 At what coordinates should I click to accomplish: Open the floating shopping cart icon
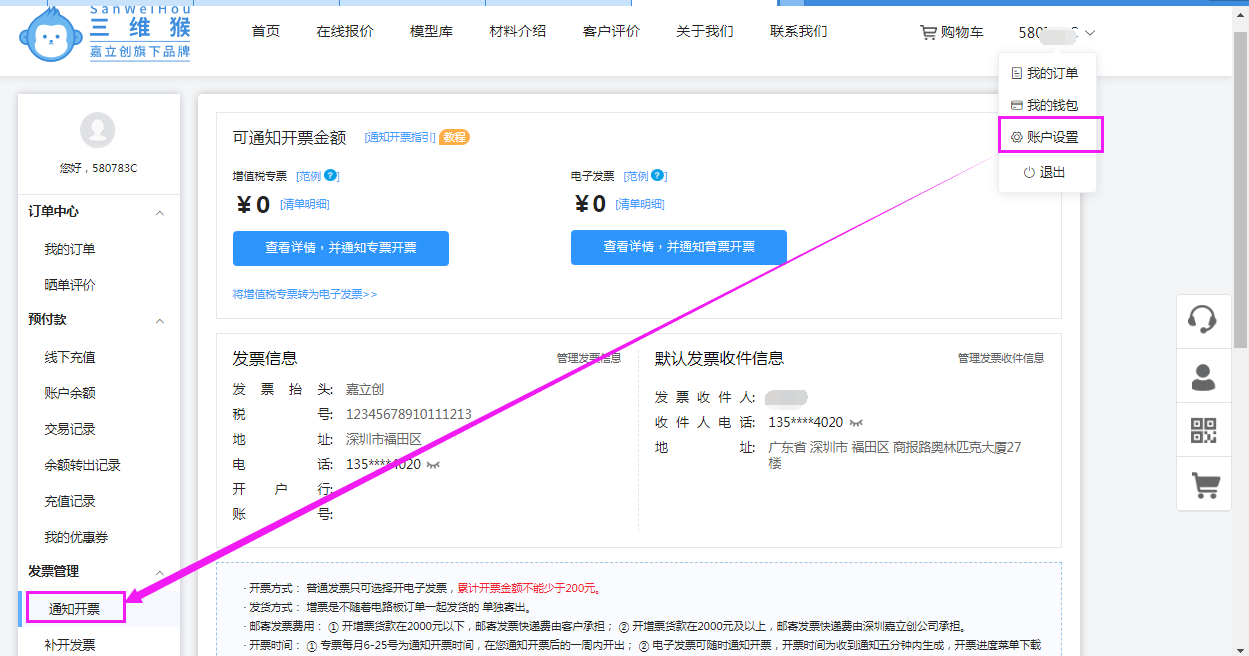click(x=1202, y=485)
